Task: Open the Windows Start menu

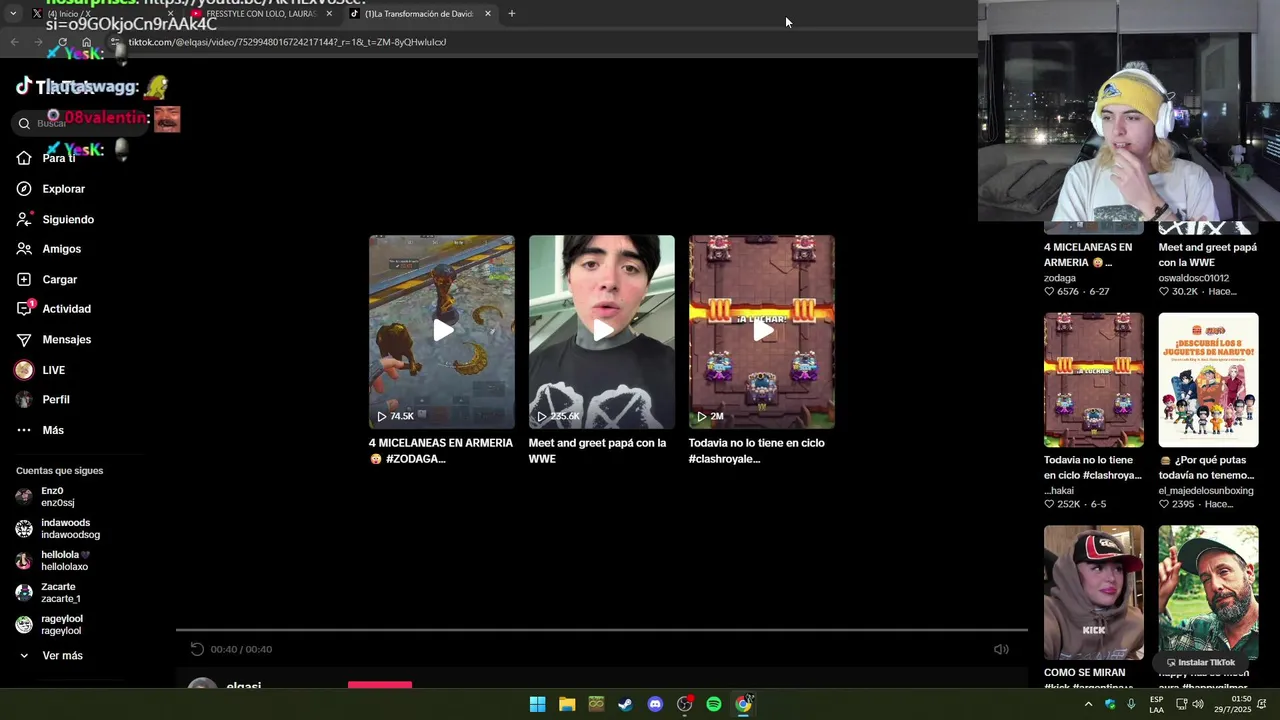Action: tap(537, 704)
